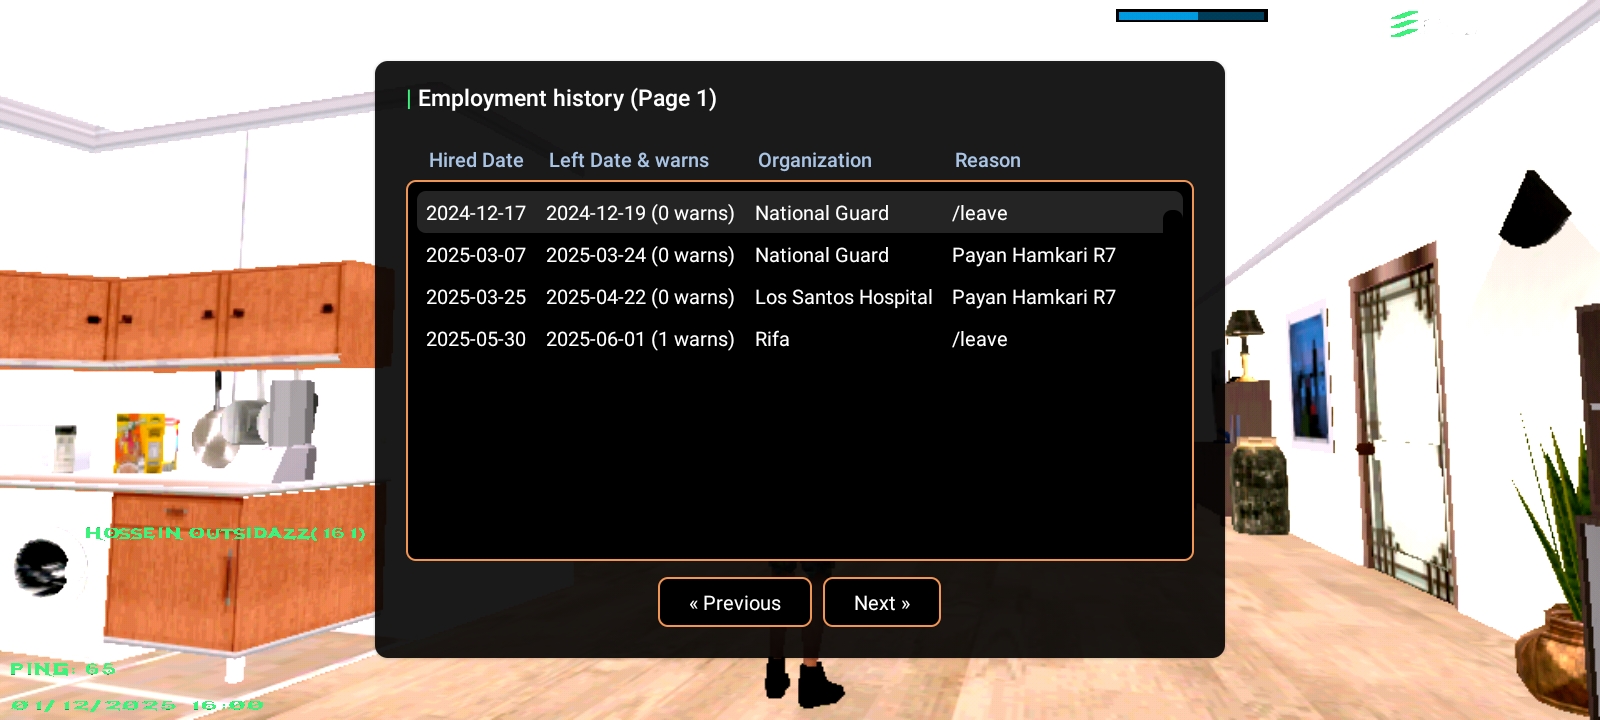Screen dimensions: 1600x720
Task: Click the 2025-06-01 (1 warns) cell
Action: [640, 339]
